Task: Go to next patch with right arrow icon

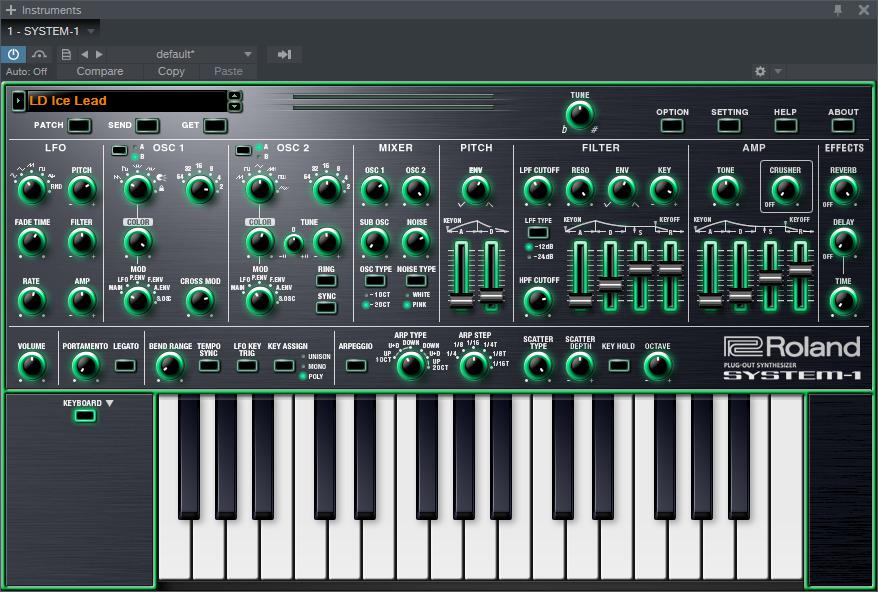Action: (x=97, y=54)
